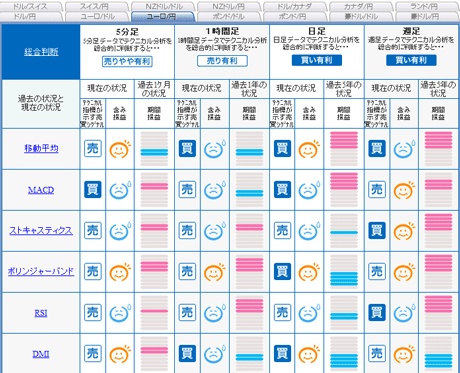This screenshot has width=460, height=373.
Task: Click the 5分足 売 signal icon in RSI row
Action: click(x=93, y=312)
